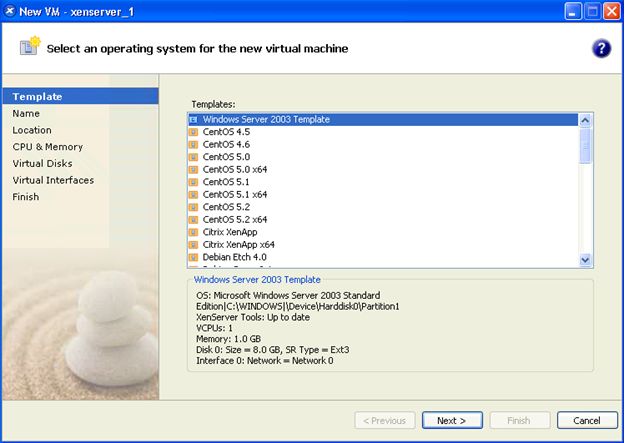Click the Citrix XenApp template icon
Screen dimensions: 625x443
click(194, 232)
